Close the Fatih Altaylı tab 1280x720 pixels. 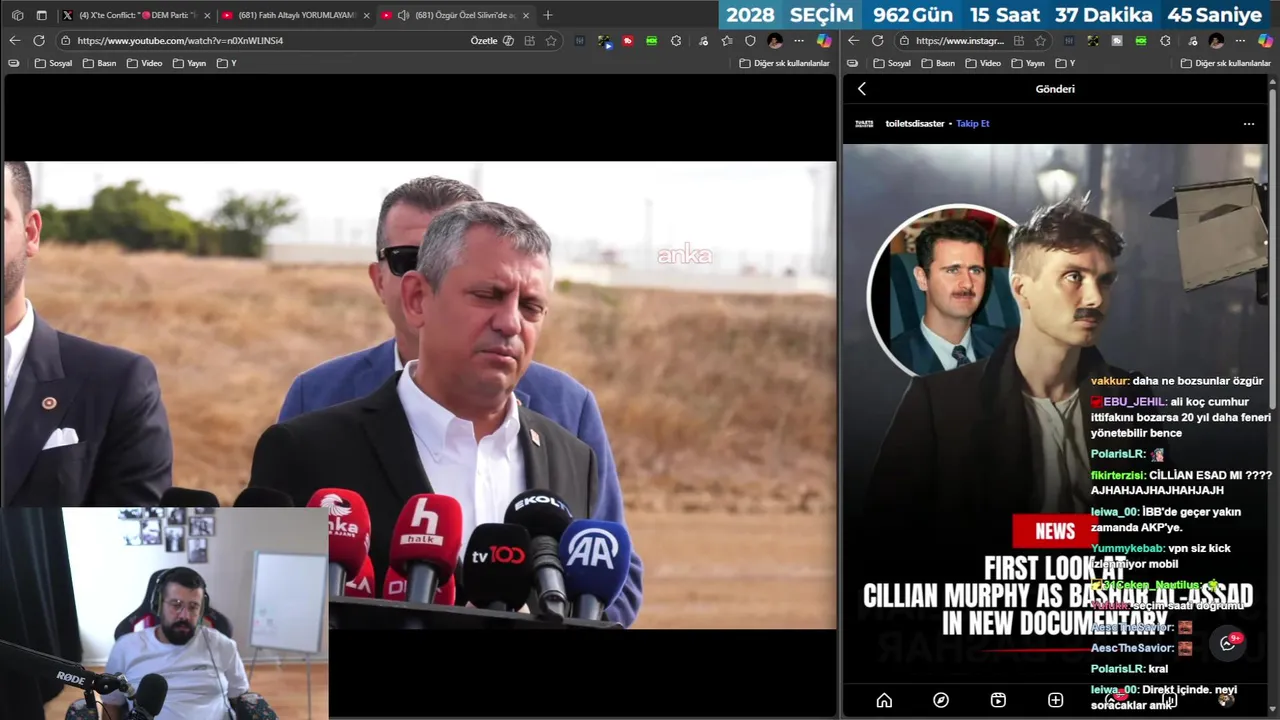click(366, 15)
